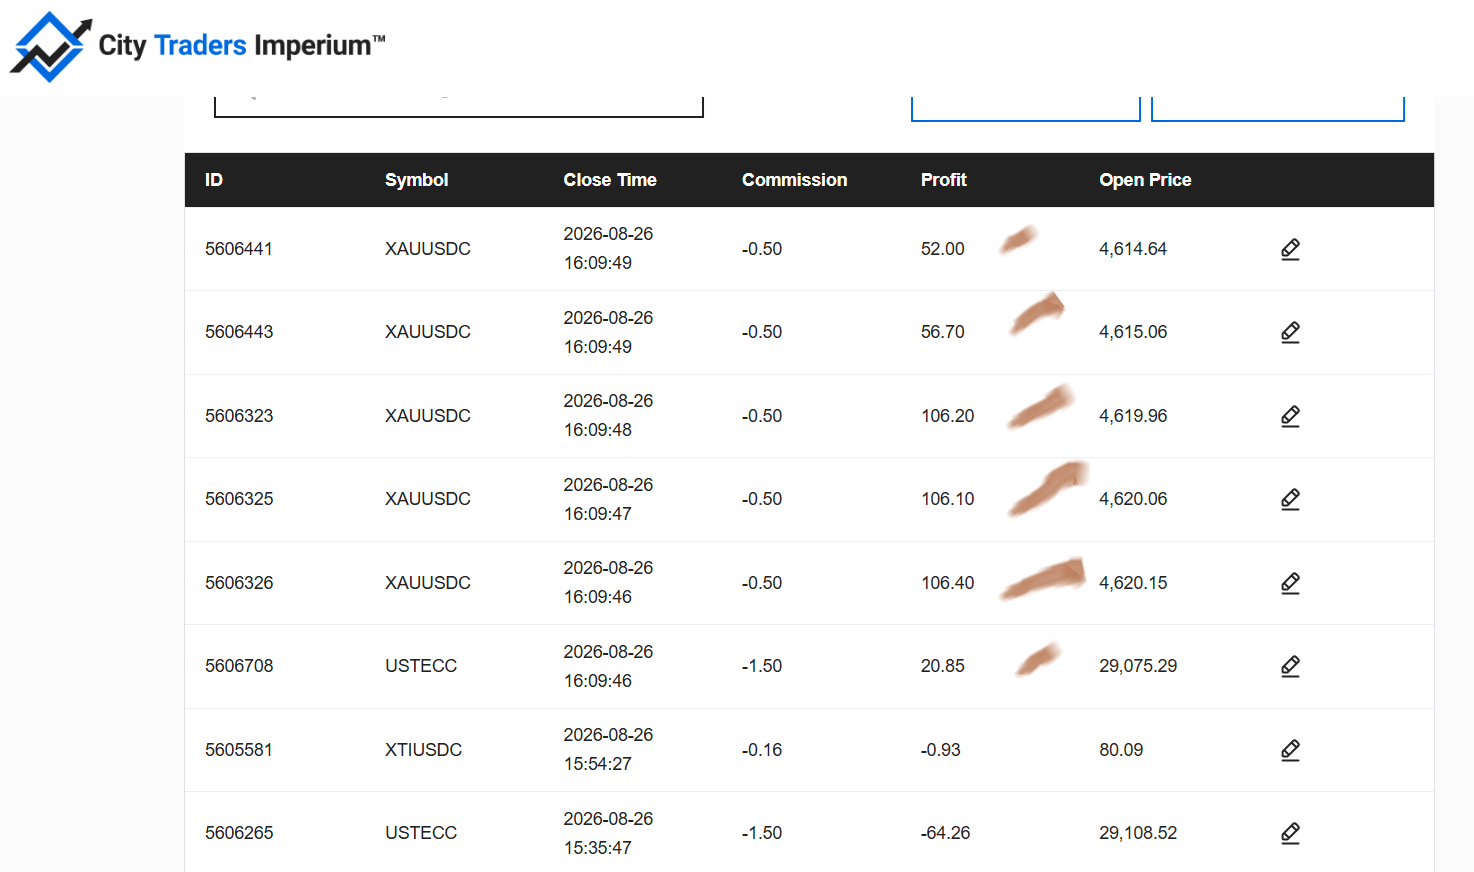Screen dimensions: 1474x872
Task: Click the profit value 56.70
Action: point(943,332)
